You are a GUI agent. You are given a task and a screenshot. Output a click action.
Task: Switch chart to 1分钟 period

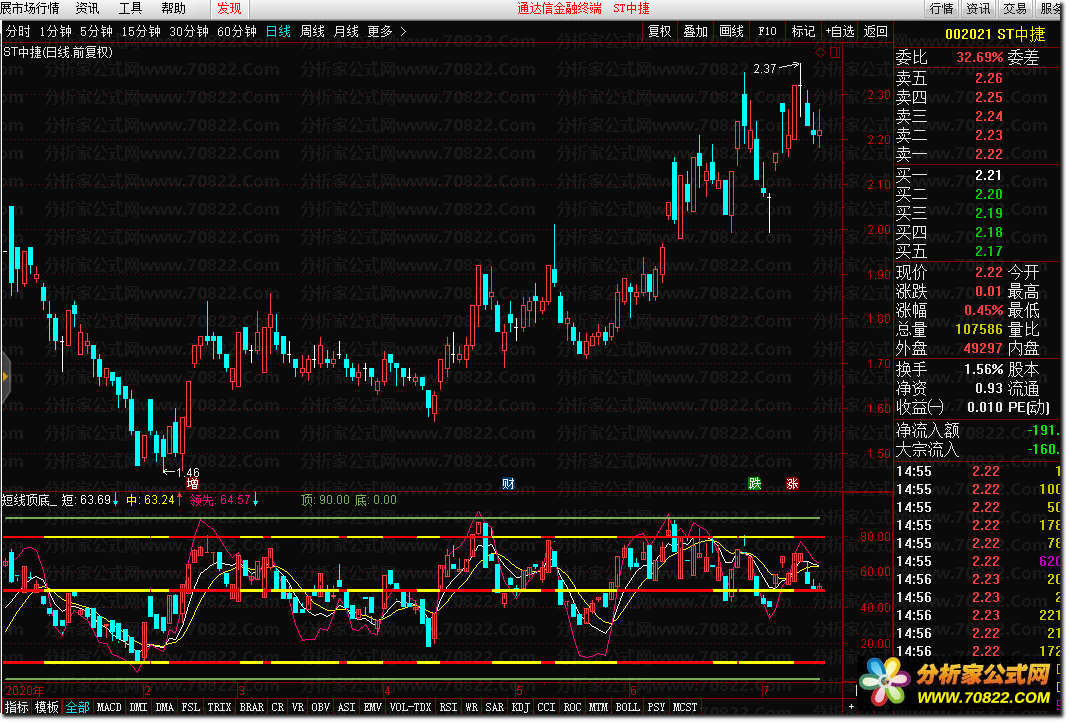(55, 31)
